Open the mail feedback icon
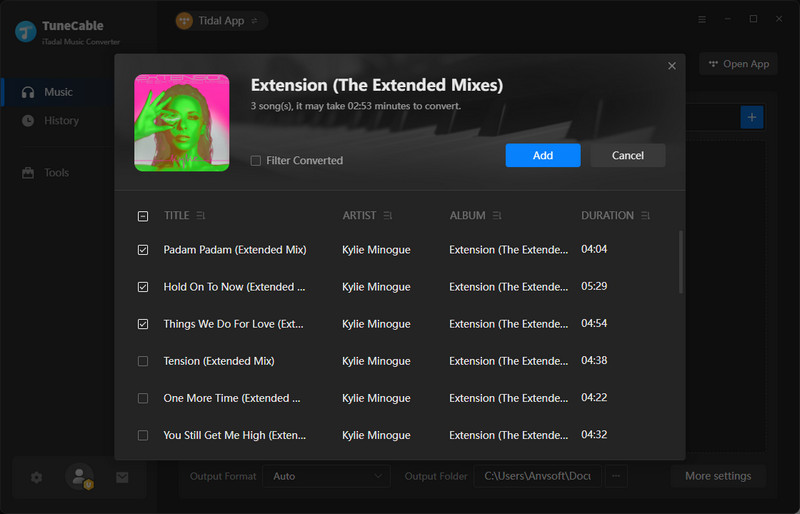The width and height of the screenshot is (800, 514). coord(122,477)
